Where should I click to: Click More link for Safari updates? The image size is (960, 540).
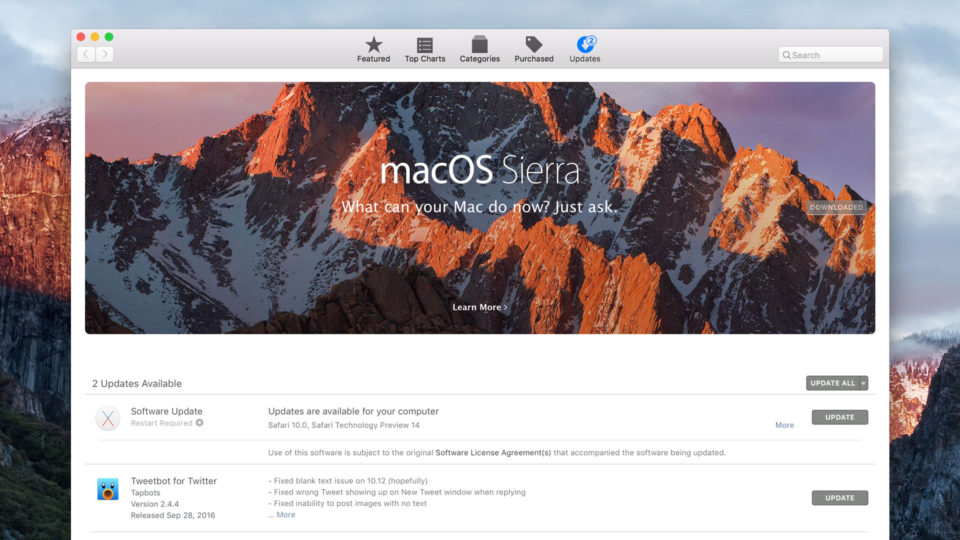[x=784, y=425]
